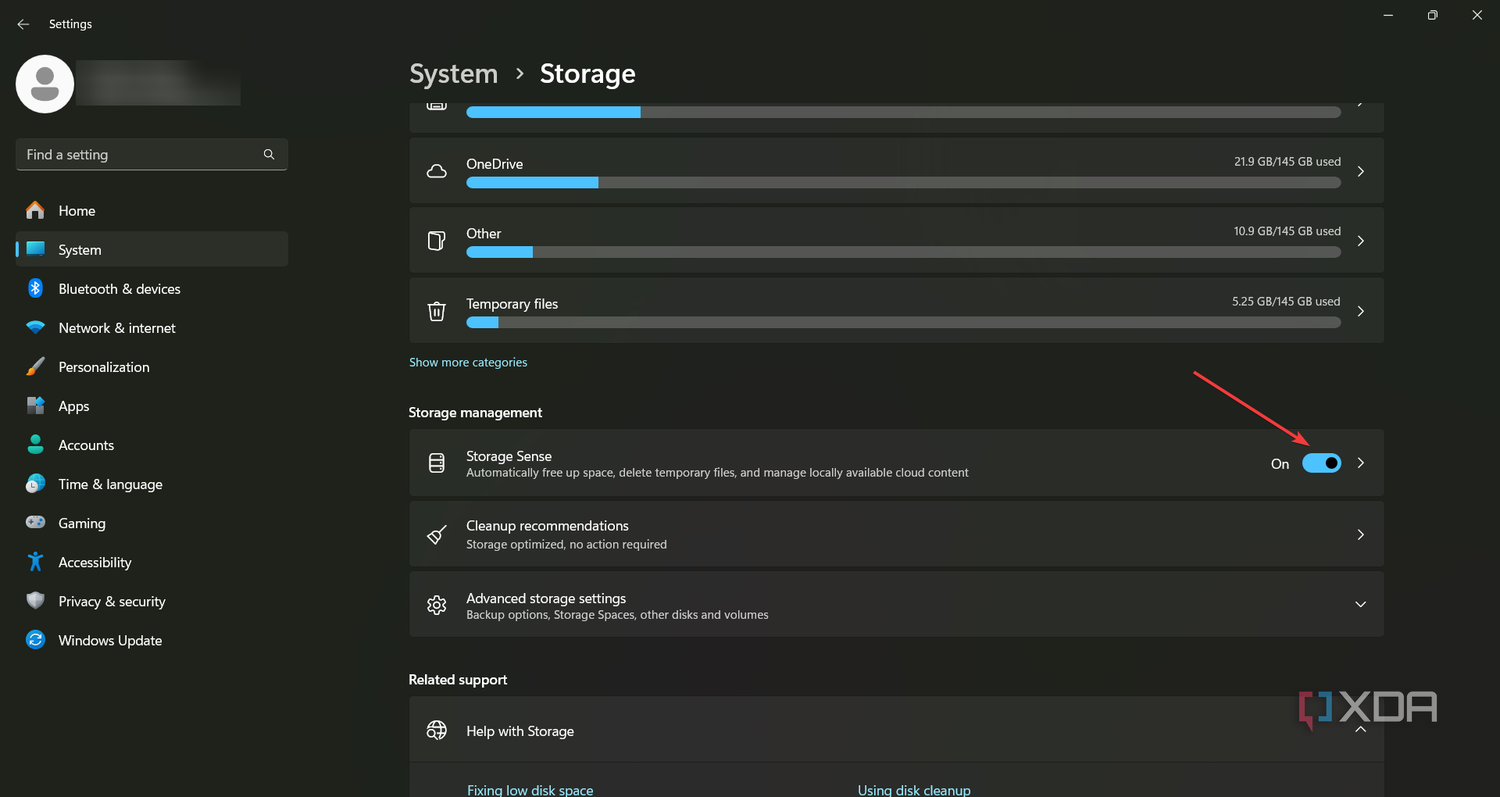Click the OneDrive cloud icon
Viewport: 1500px width, 797px height.
[436, 171]
